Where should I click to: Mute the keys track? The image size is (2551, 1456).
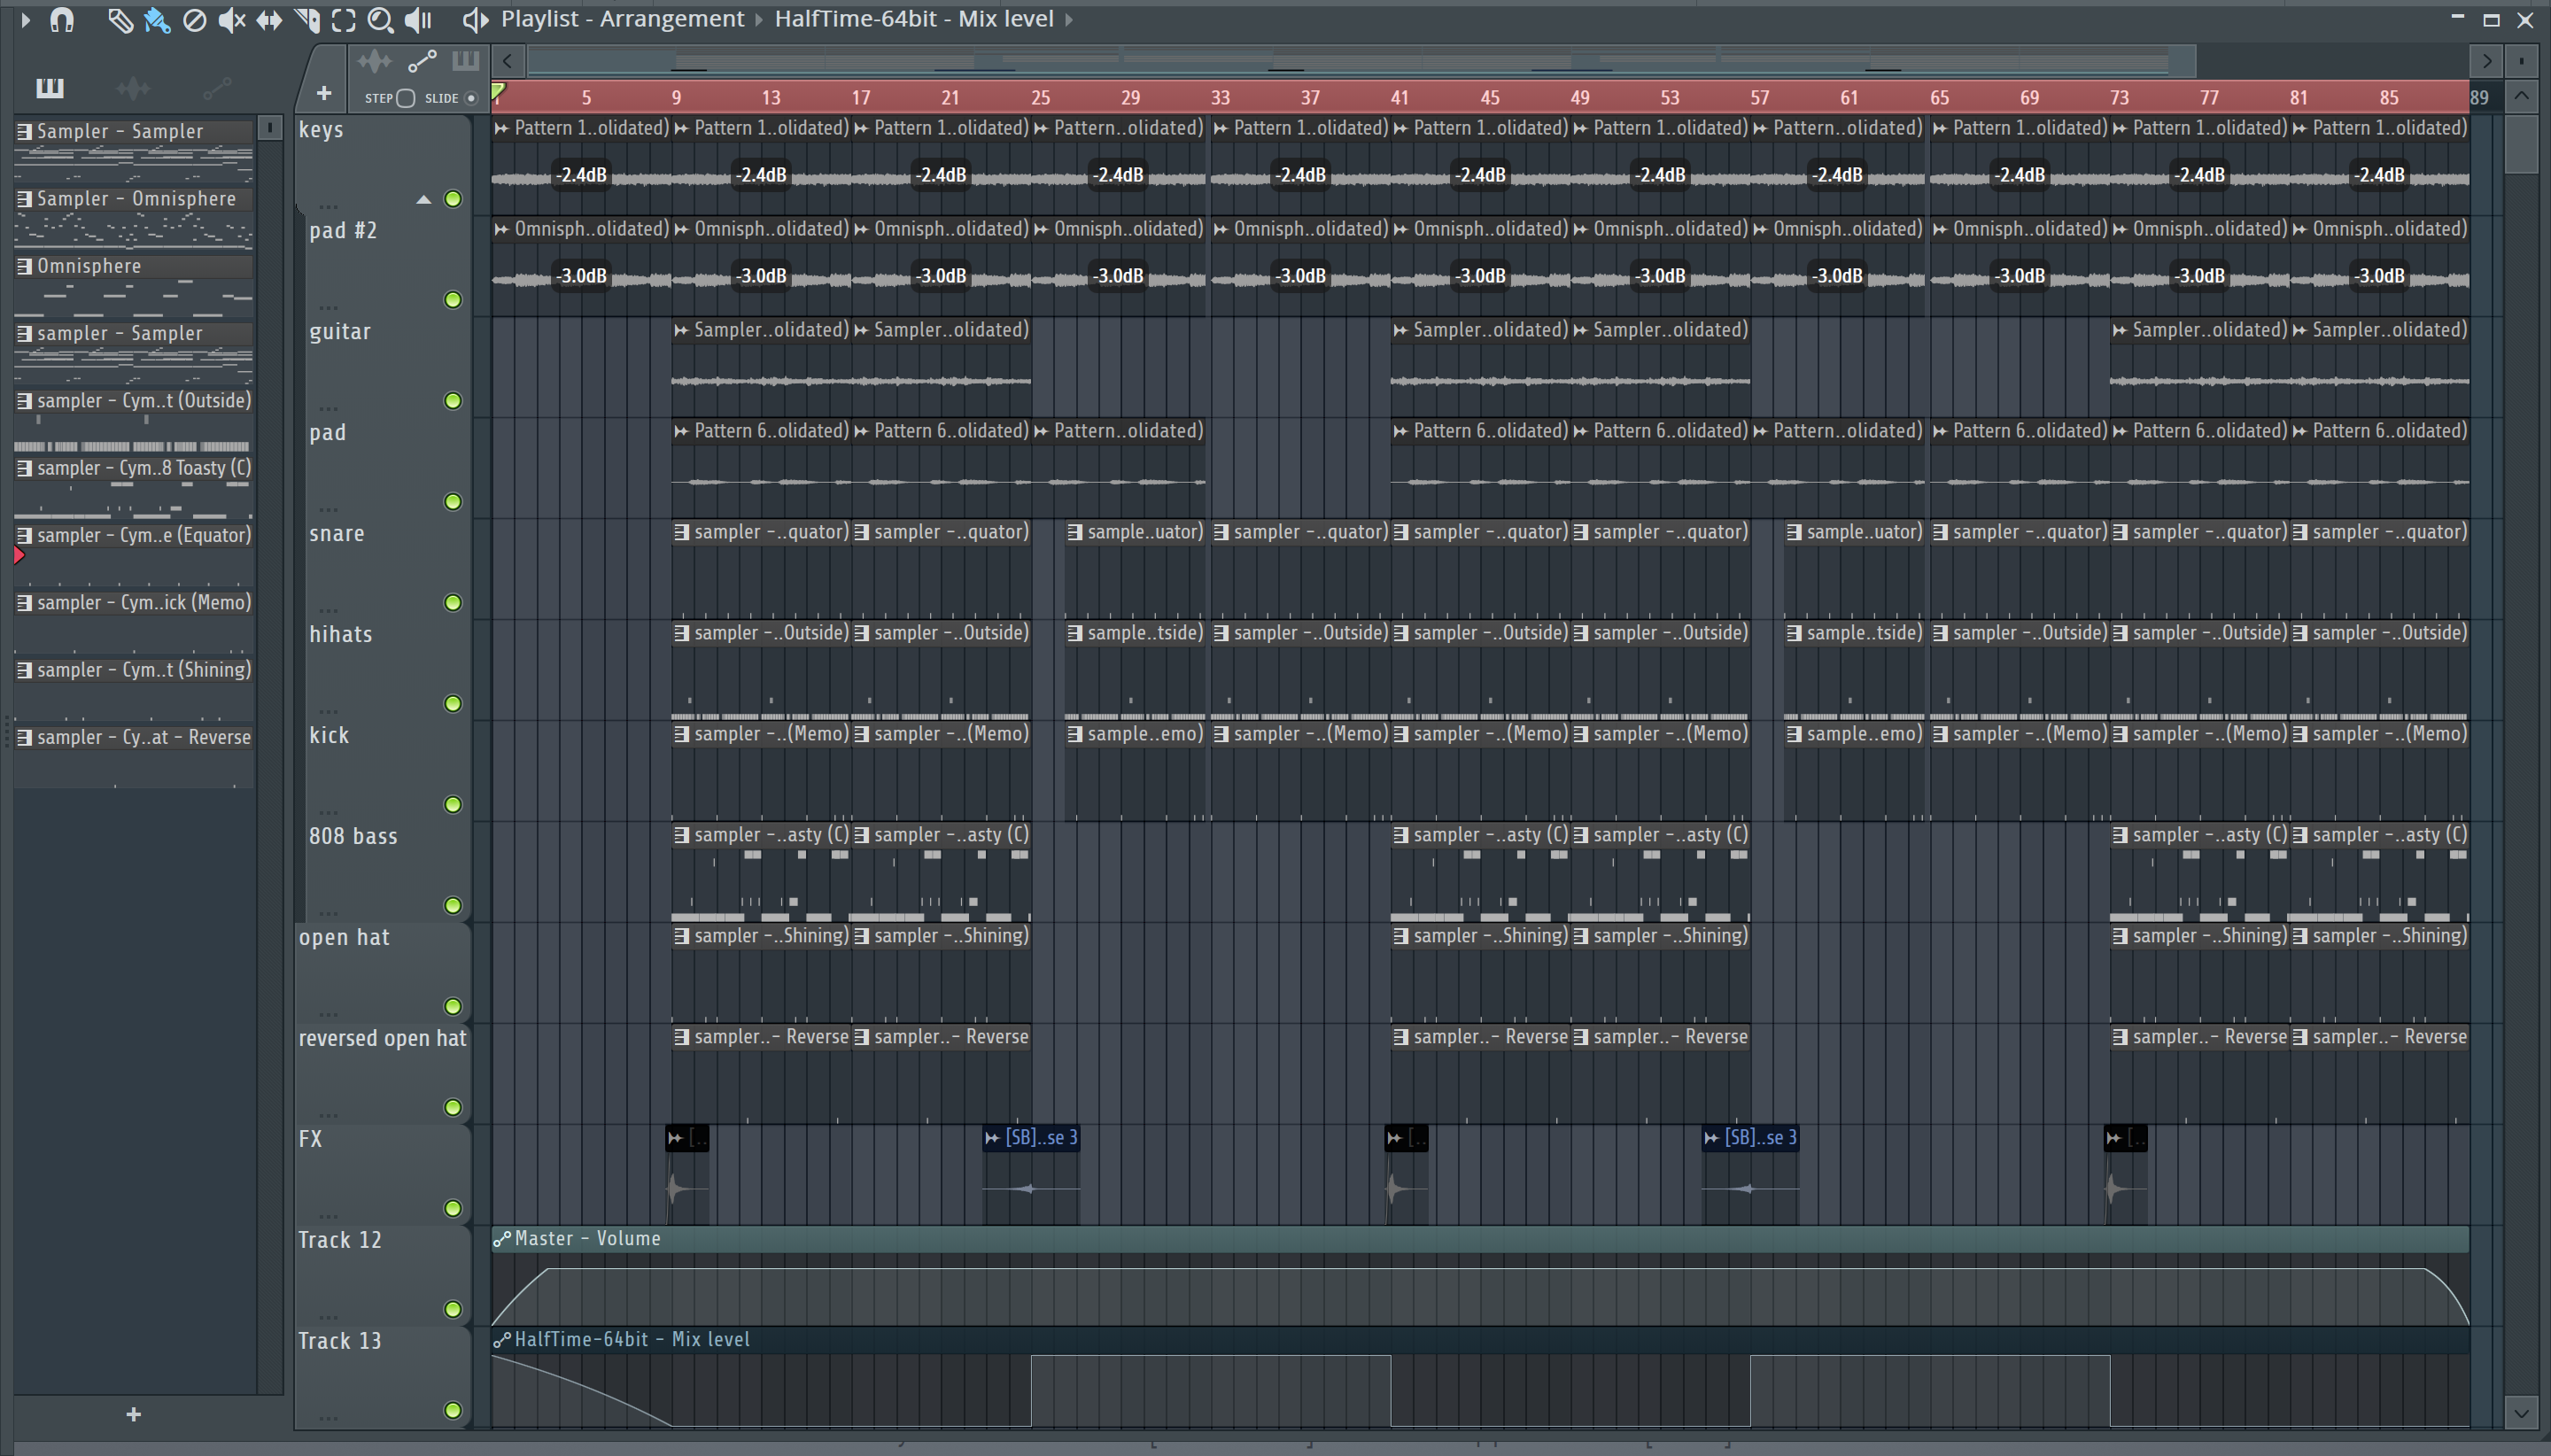[453, 199]
